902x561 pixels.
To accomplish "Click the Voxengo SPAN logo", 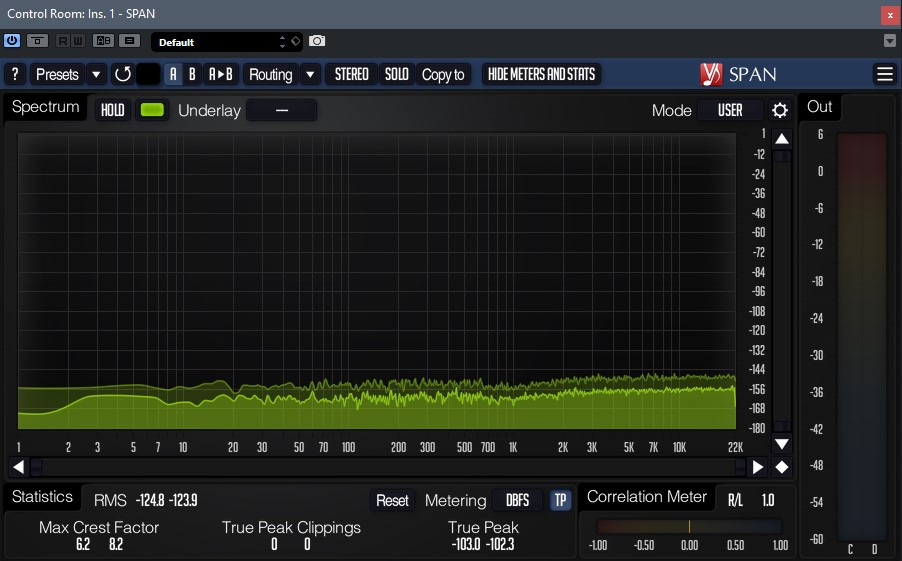I will coord(739,74).
